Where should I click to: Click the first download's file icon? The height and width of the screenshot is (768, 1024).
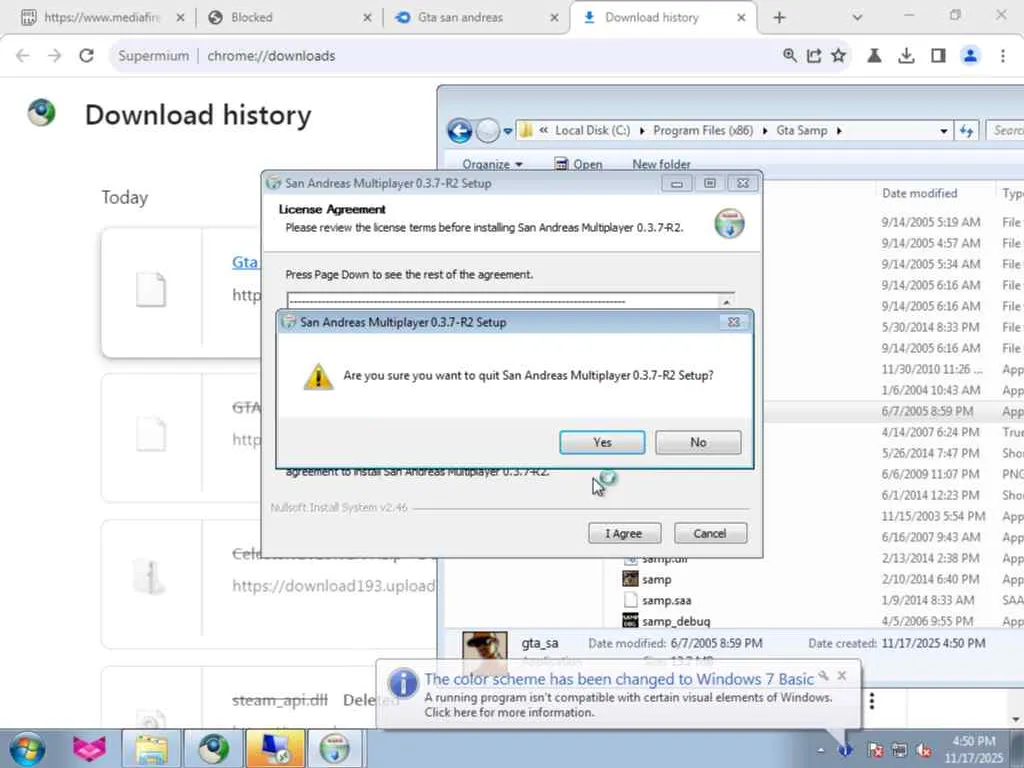(x=151, y=289)
